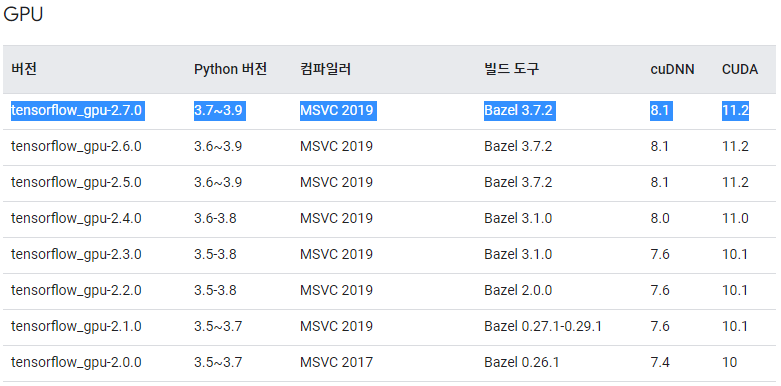Select the tensorflow_gpu-2.6.0 cell
Viewport: 781px width, 386px height.
coord(76,147)
